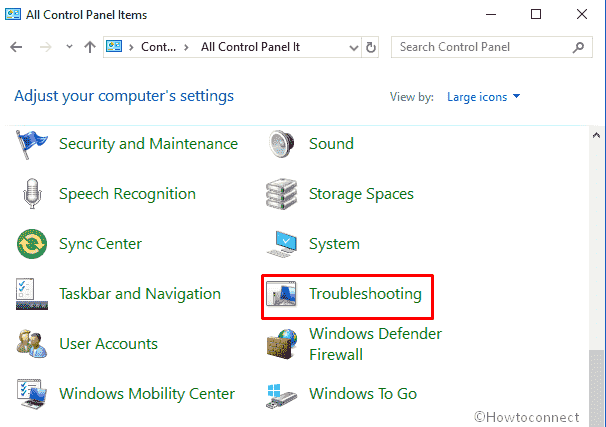Open the Troubleshooting link

pos(365,294)
